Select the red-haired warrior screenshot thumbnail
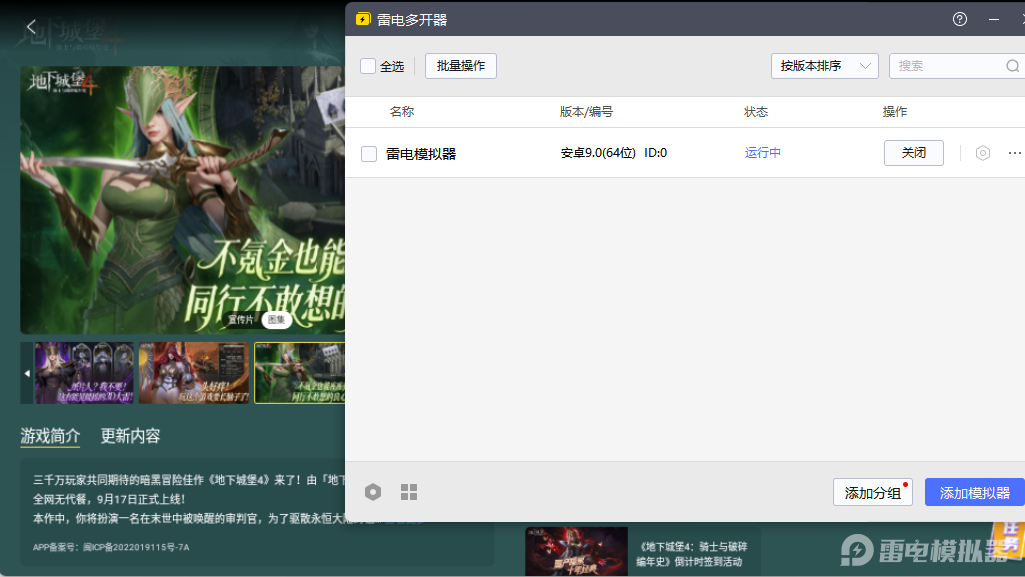The width and height of the screenshot is (1025, 577). (194, 373)
